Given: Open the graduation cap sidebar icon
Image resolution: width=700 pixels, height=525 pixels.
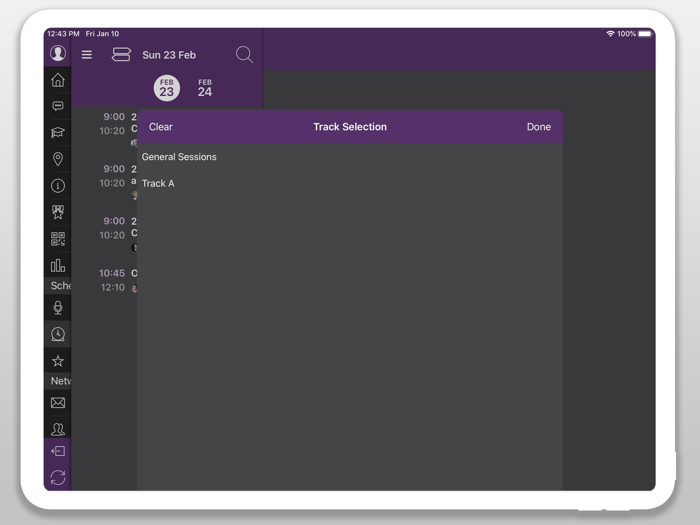Looking at the screenshot, I should point(58,132).
